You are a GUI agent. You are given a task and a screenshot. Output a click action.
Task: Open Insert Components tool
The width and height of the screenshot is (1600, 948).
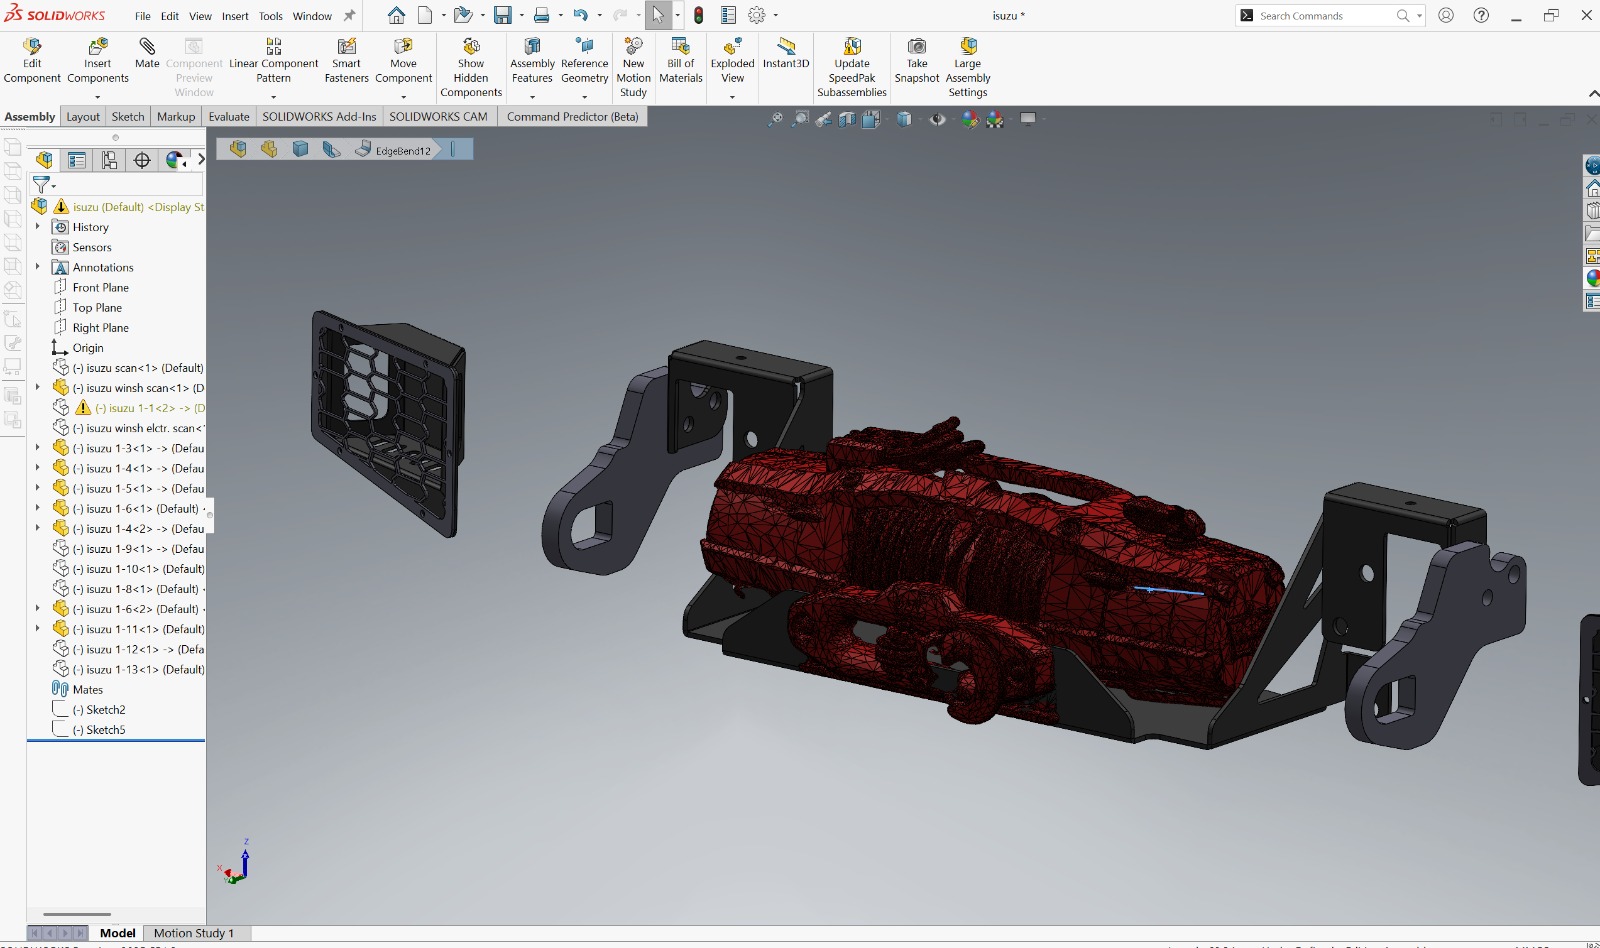point(98,62)
